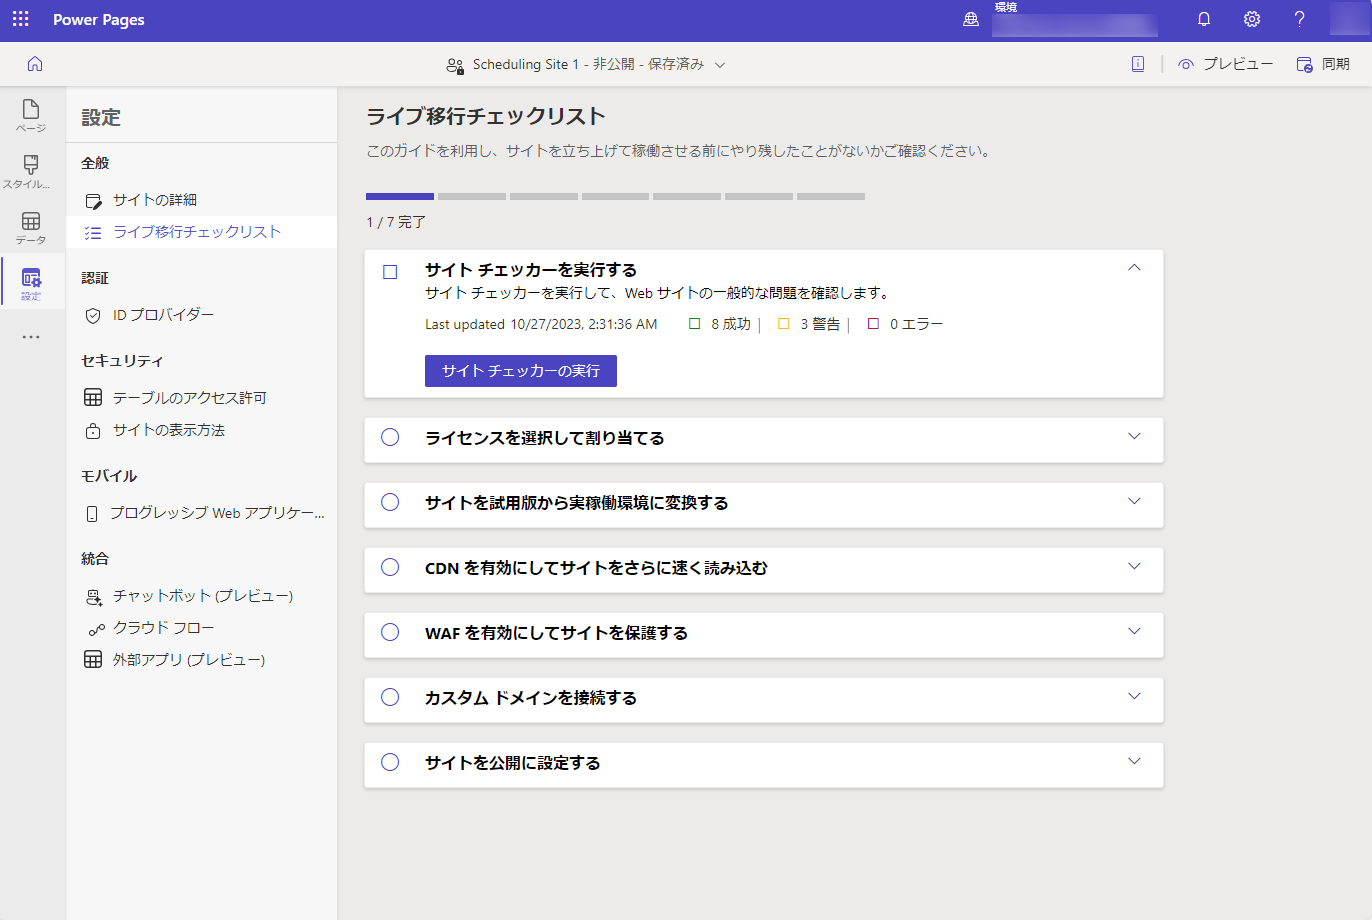Click the クラウド フロー flow icon
This screenshot has width=1372, height=920.
click(x=96, y=629)
